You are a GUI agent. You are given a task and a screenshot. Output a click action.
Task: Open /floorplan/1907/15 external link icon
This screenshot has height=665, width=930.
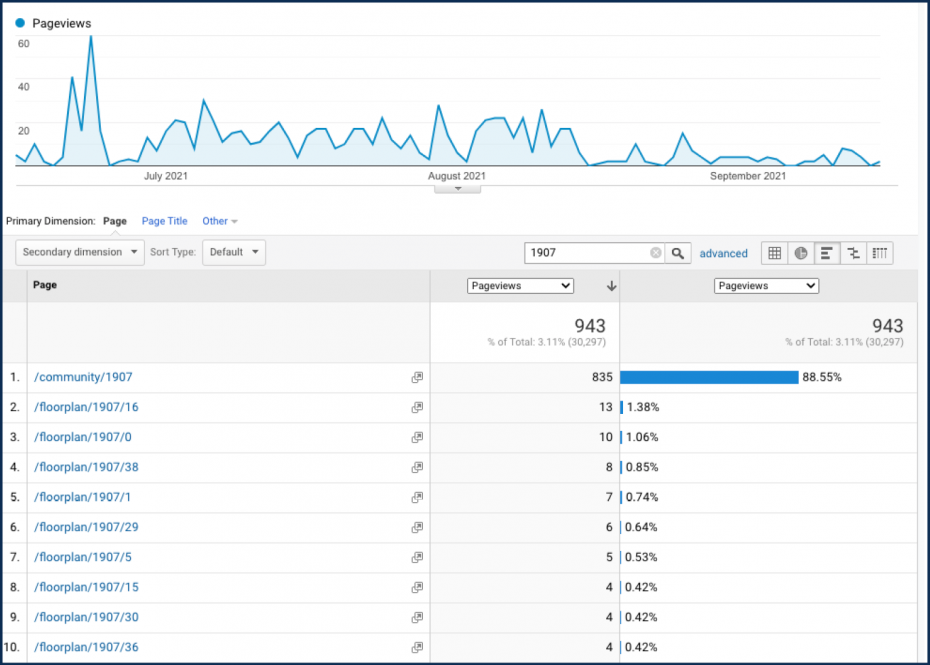click(417, 587)
